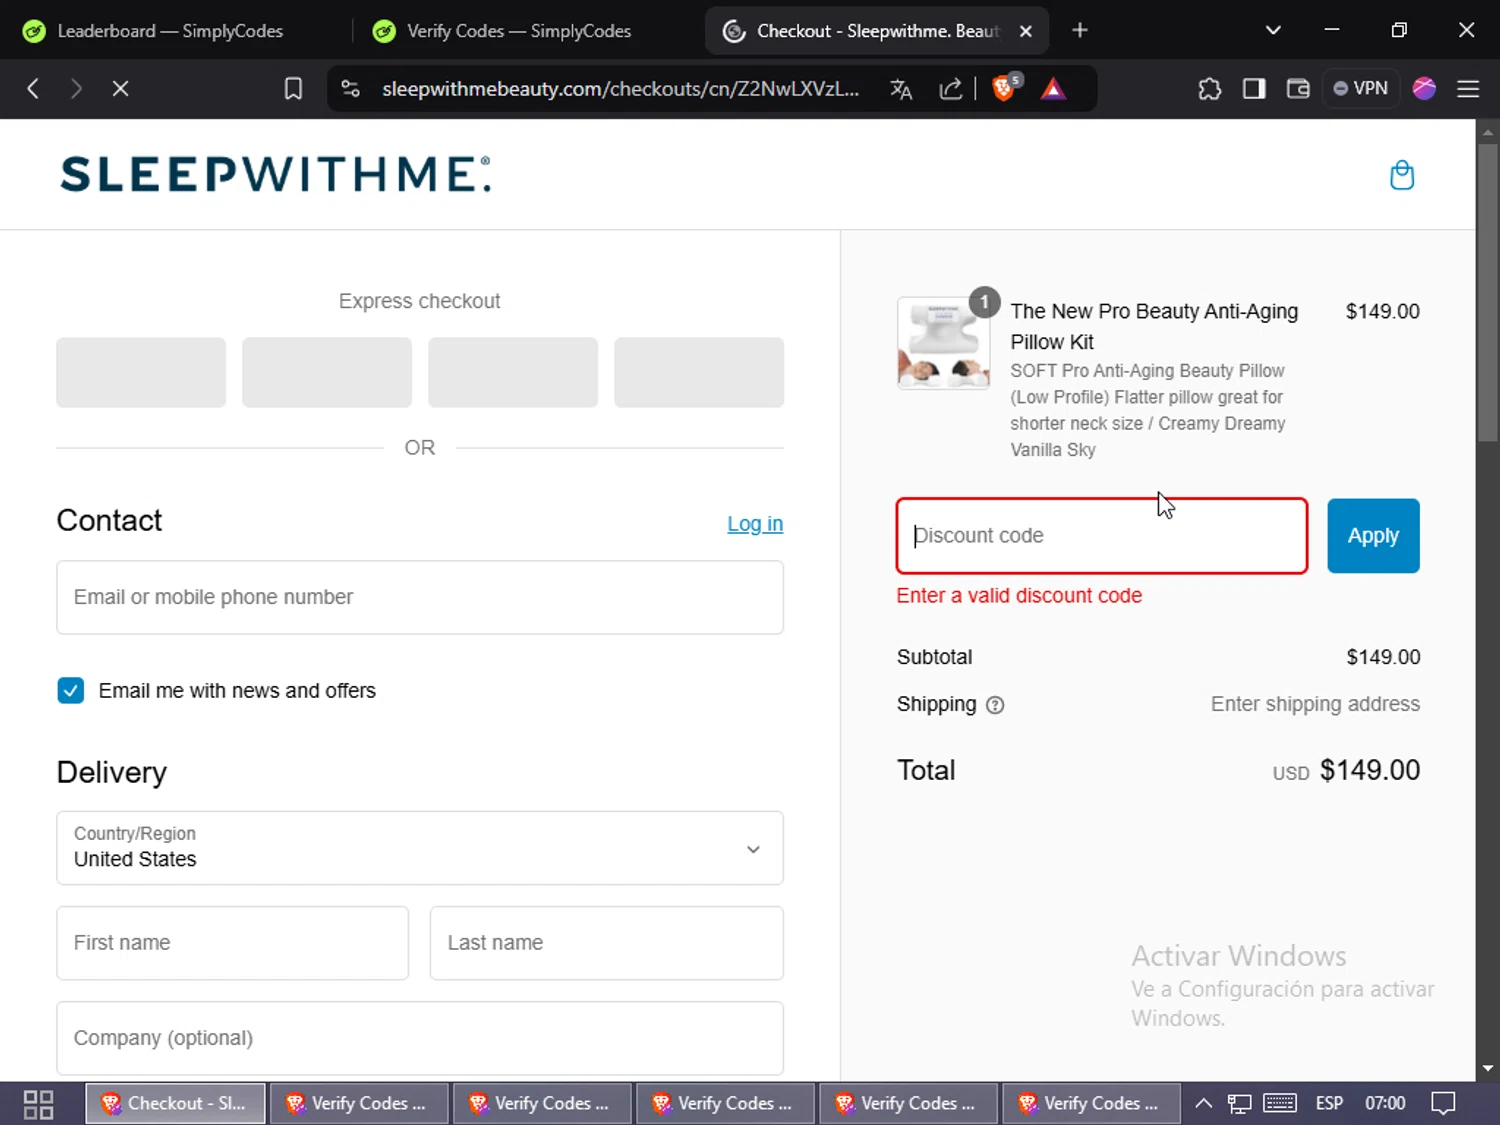1500x1125 pixels.
Task: Click the first express checkout button
Action: click(x=141, y=372)
